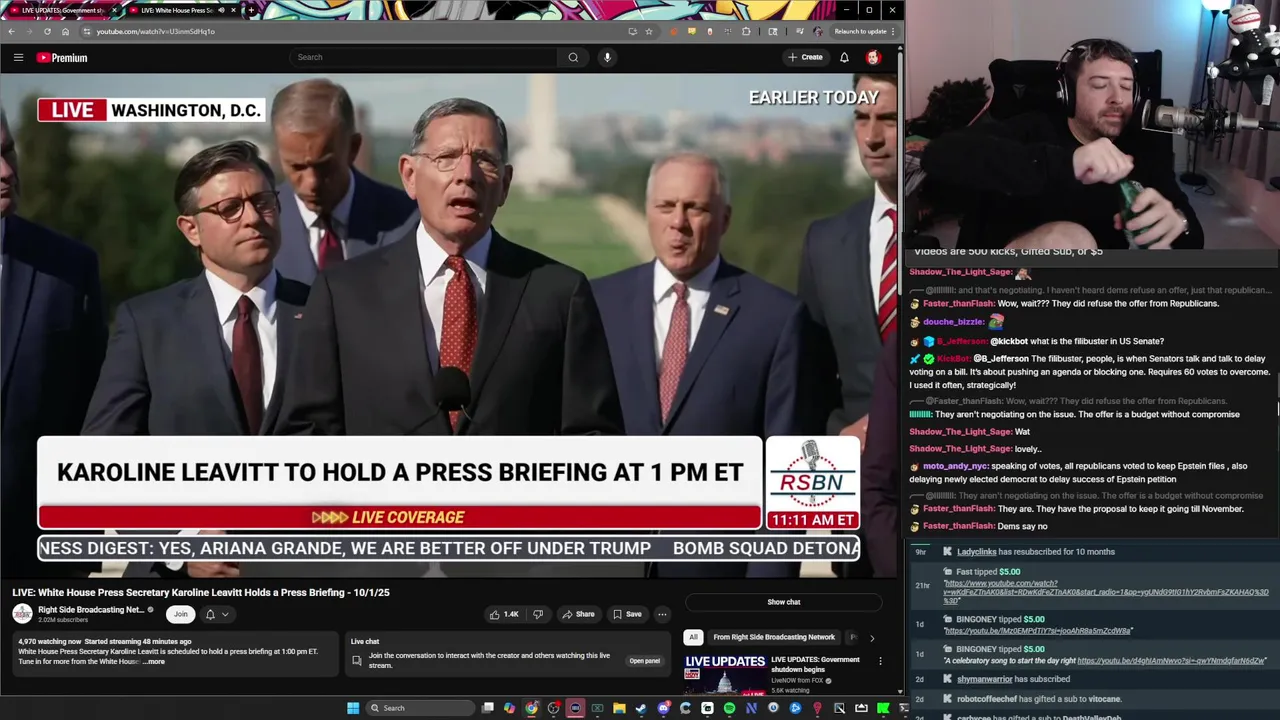Click the Join channel button
This screenshot has width=1280, height=720.
point(180,614)
